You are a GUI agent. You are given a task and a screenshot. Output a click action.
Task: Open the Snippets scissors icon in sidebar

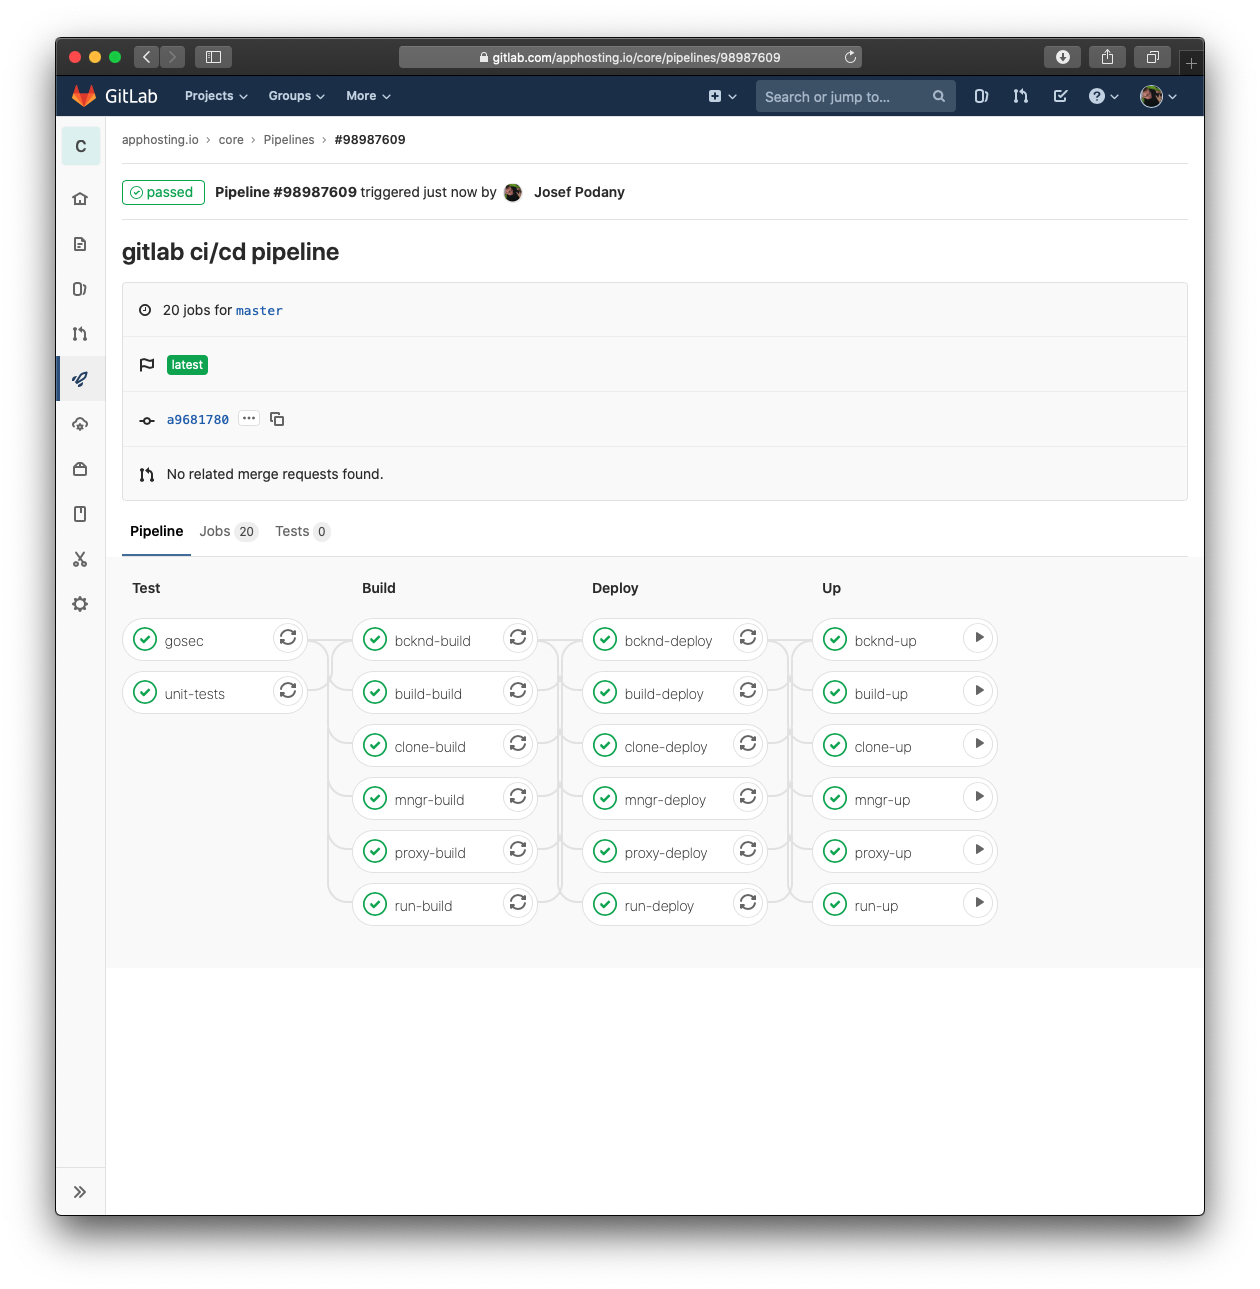click(x=80, y=558)
